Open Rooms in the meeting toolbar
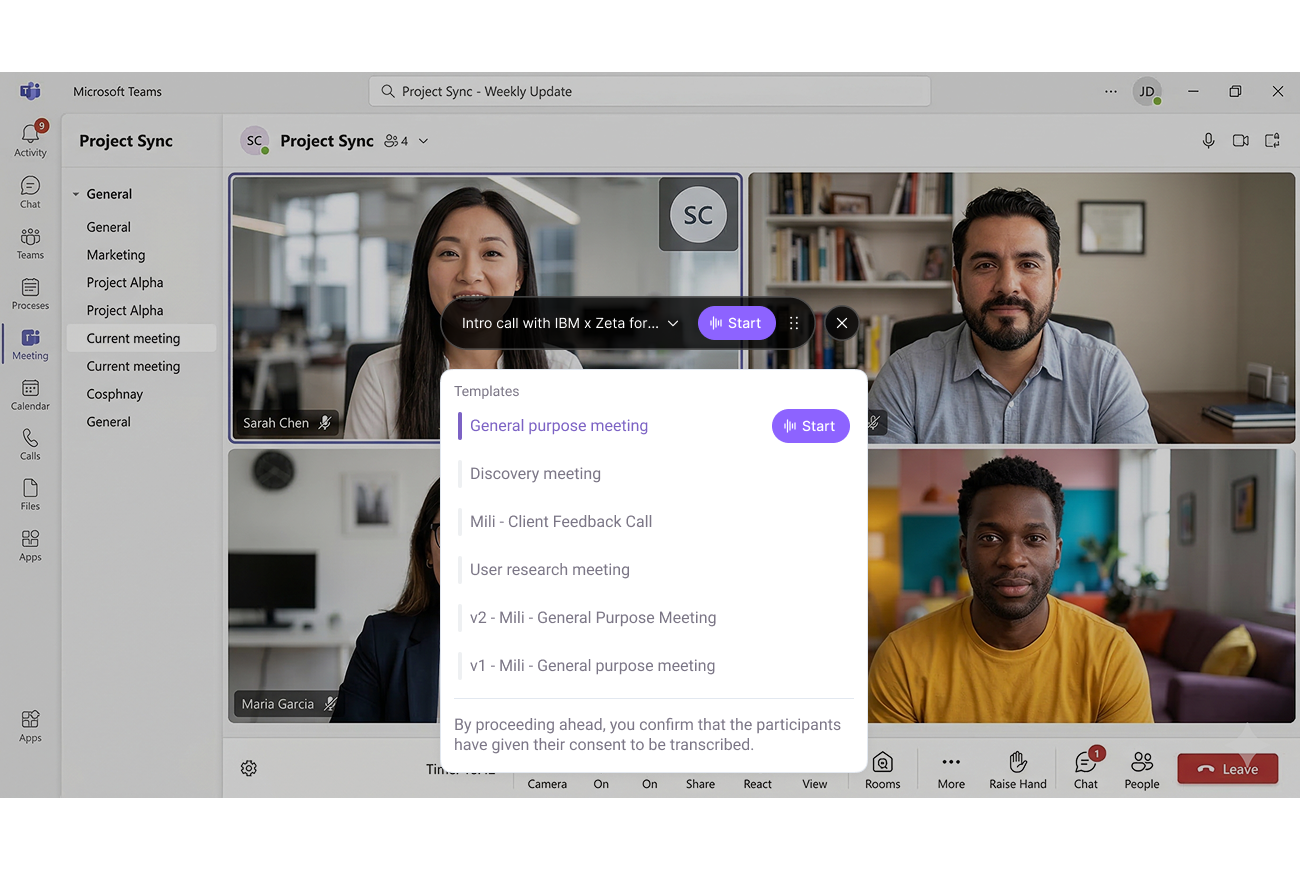The image size is (1300, 870). [882, 770]
